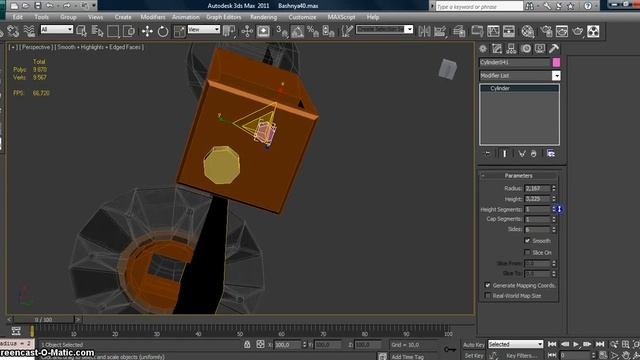Open Edit Named Selection Sets
Image resolution: width=640 pixels, height=360 pixels.
pos(347,31)
